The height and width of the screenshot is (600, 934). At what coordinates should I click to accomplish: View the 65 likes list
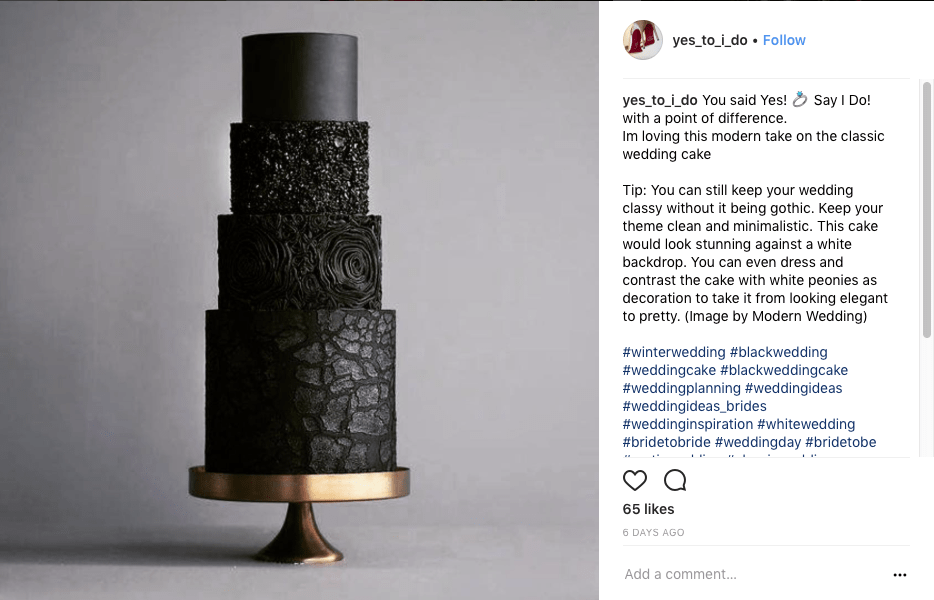tap(648, 509)
